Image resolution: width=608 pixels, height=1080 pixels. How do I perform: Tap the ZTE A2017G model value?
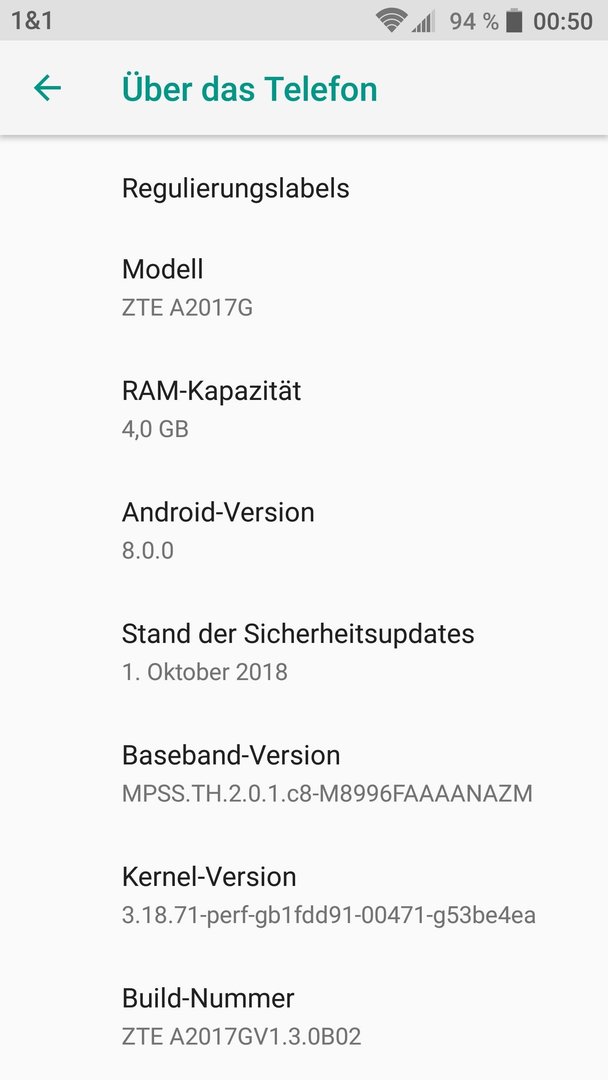[187, 307]
